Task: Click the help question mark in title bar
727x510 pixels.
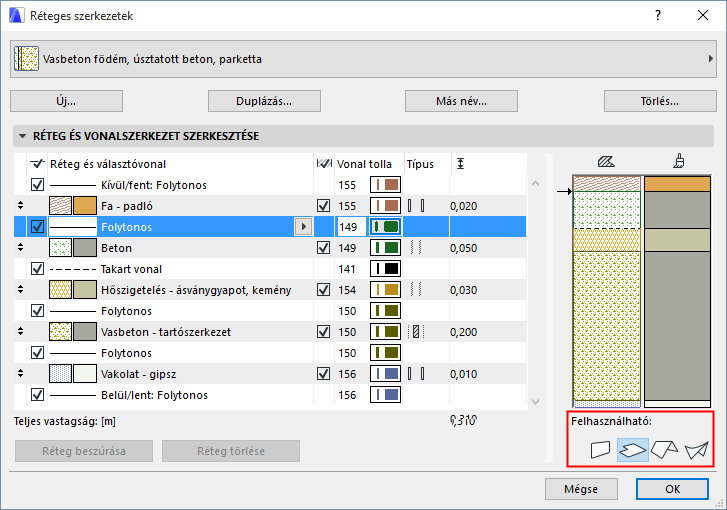Action: point(658,15)
